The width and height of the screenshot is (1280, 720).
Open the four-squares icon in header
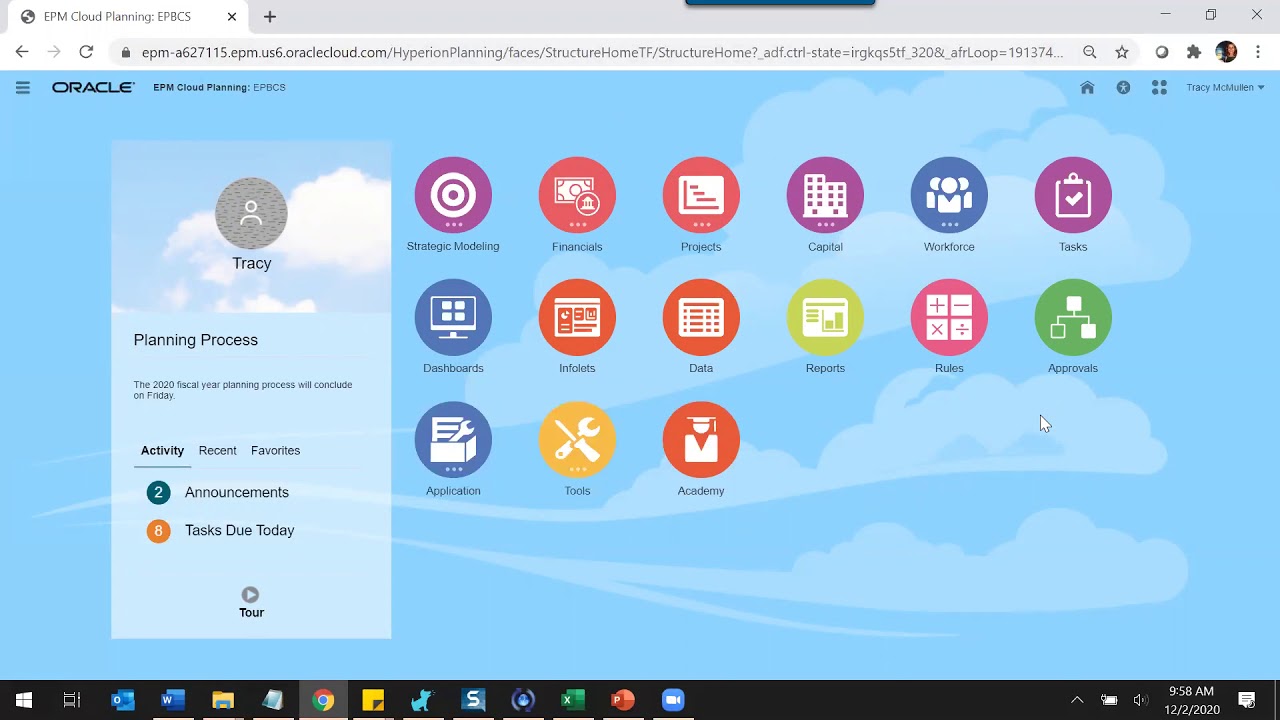(x=1159, y=88)
